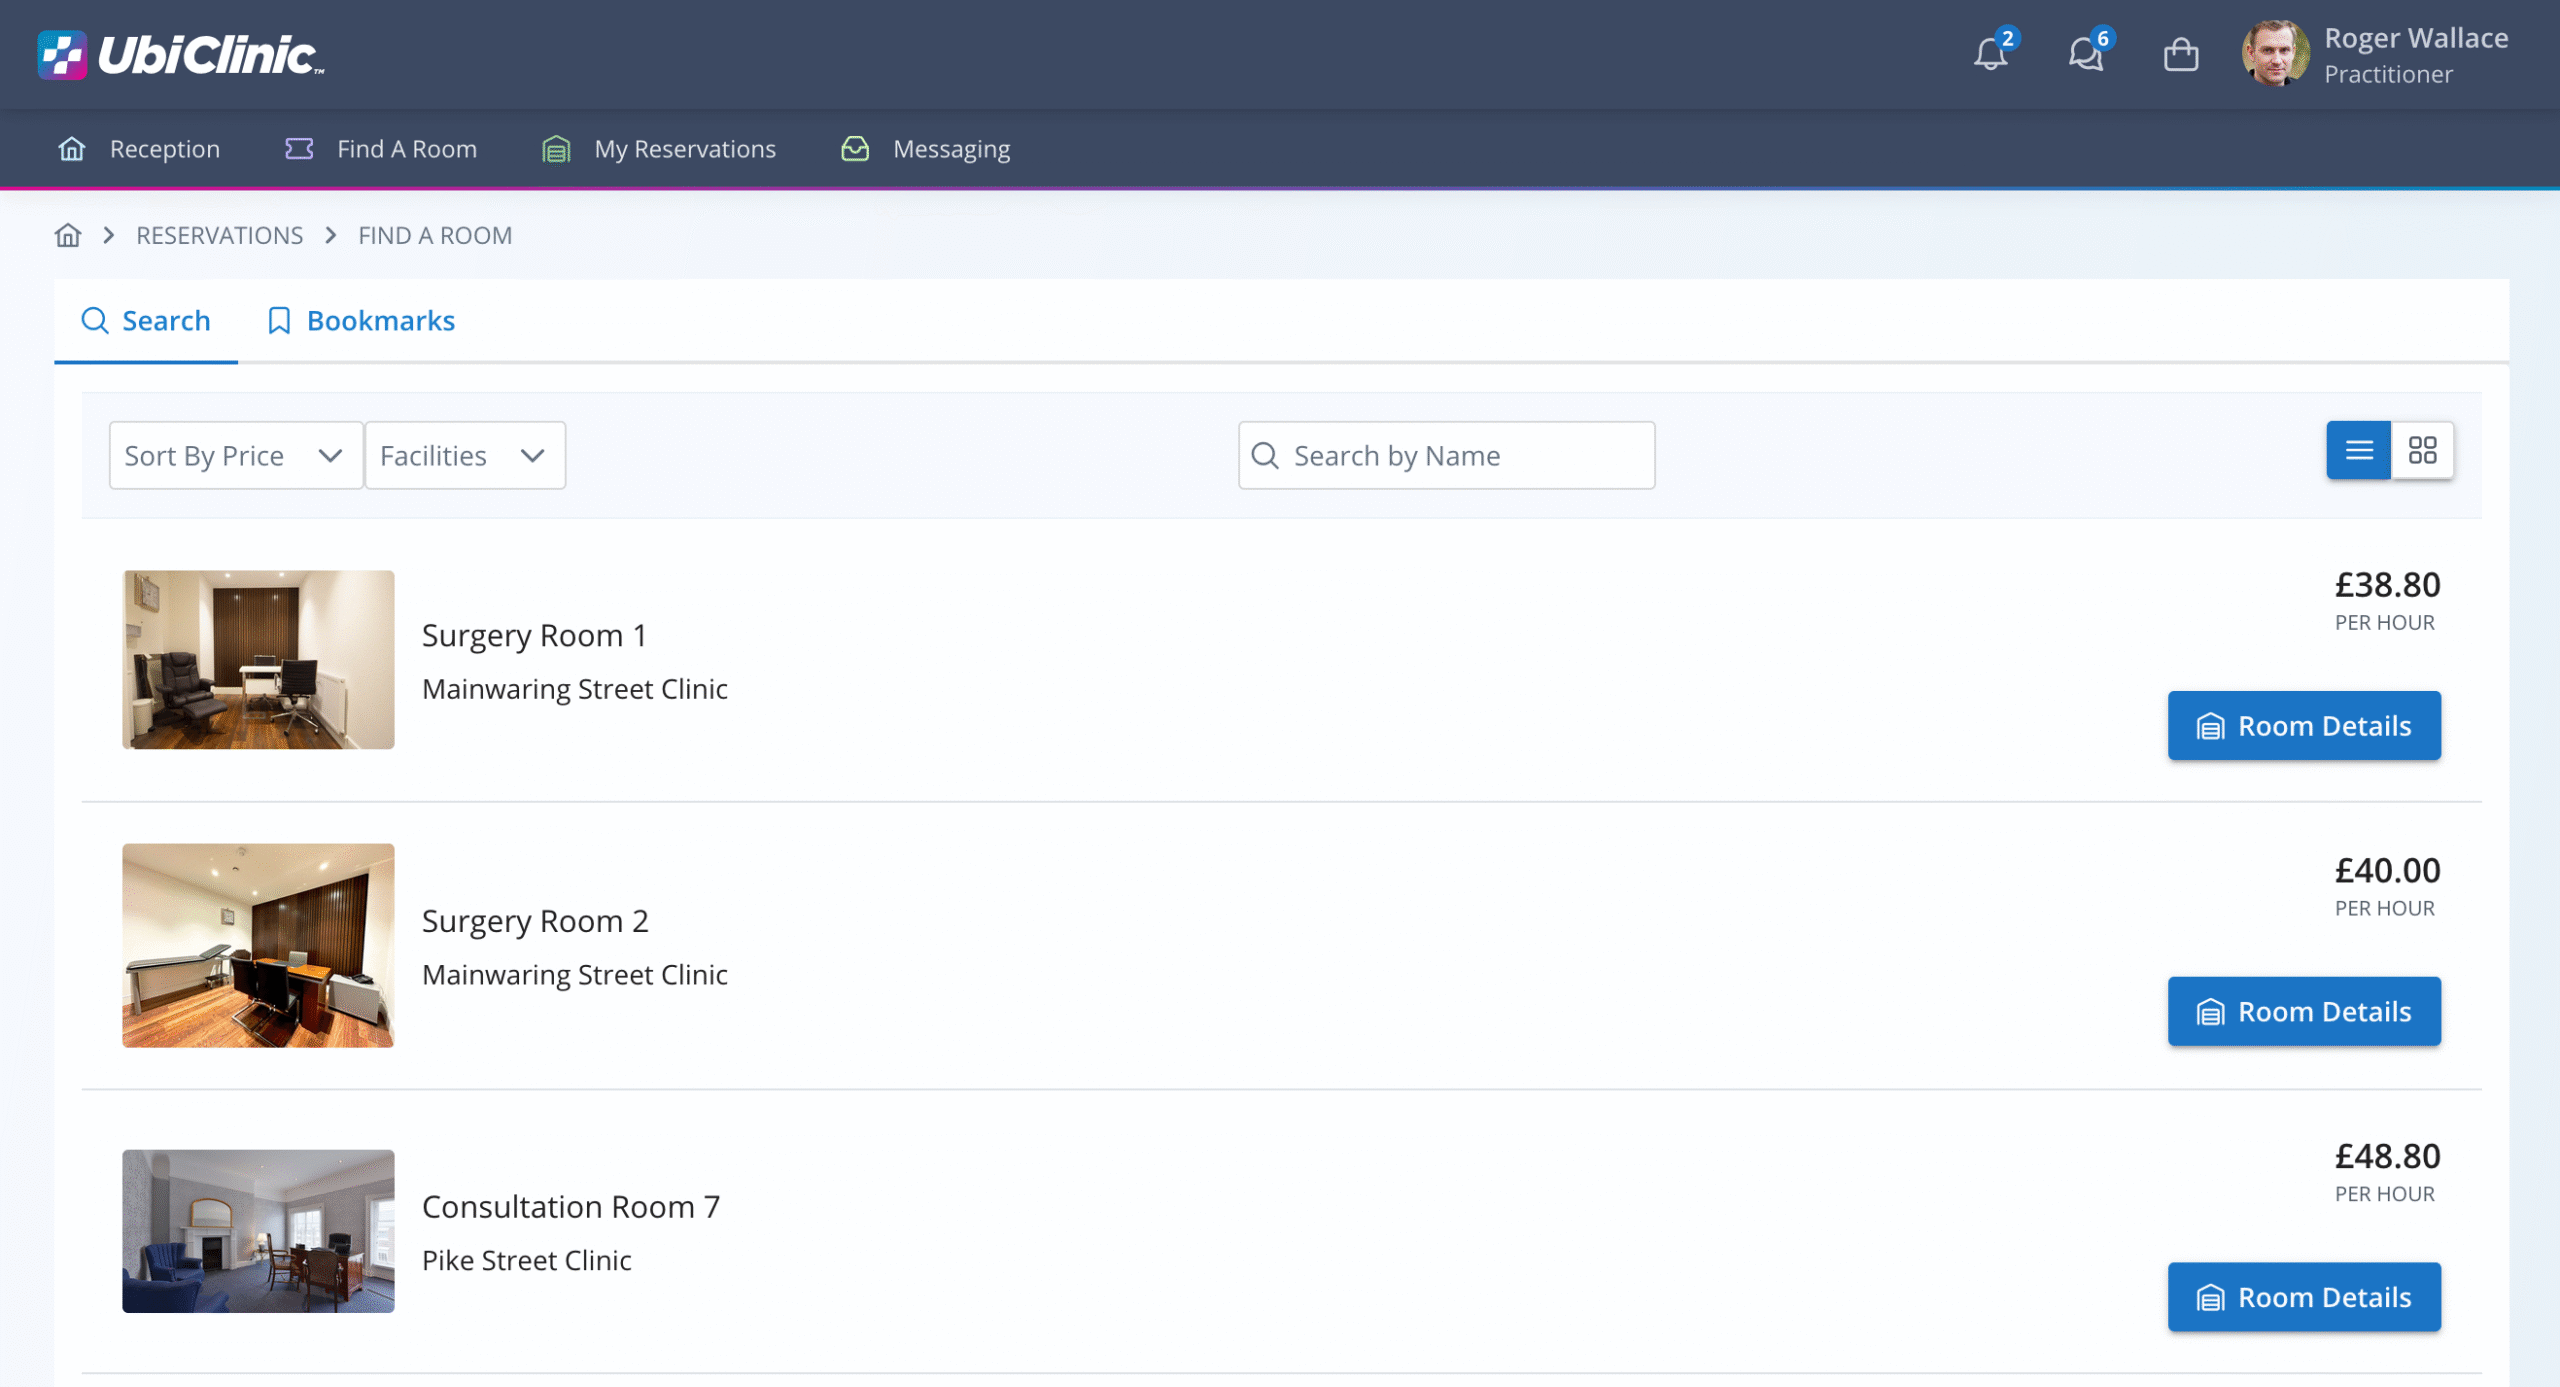This screenshot has width=2560, height=1387.
Task: Open the notifications bell icon
Action: point(1990,53)
